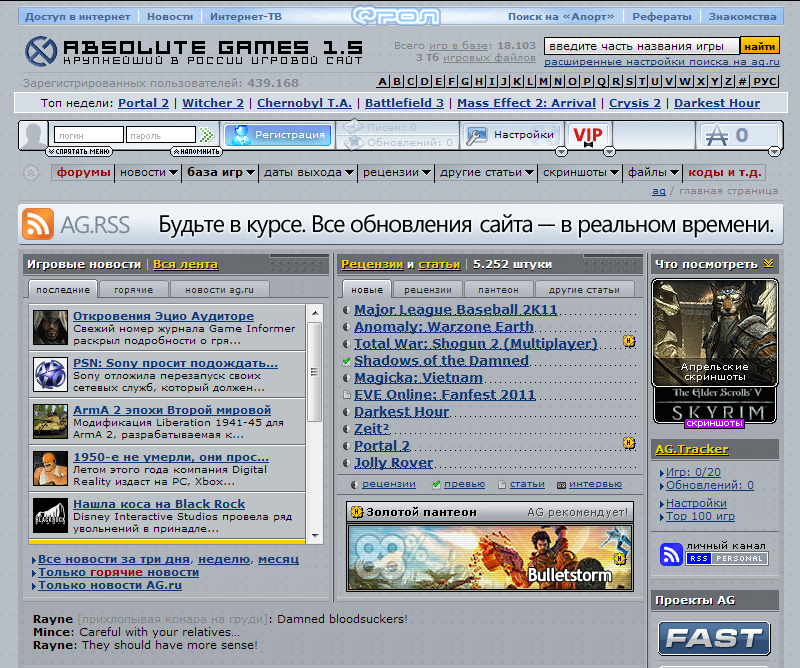The height and width of the screenshot is (668, 800).
Task: Open the форумы menu item
Action: [83, 172]
